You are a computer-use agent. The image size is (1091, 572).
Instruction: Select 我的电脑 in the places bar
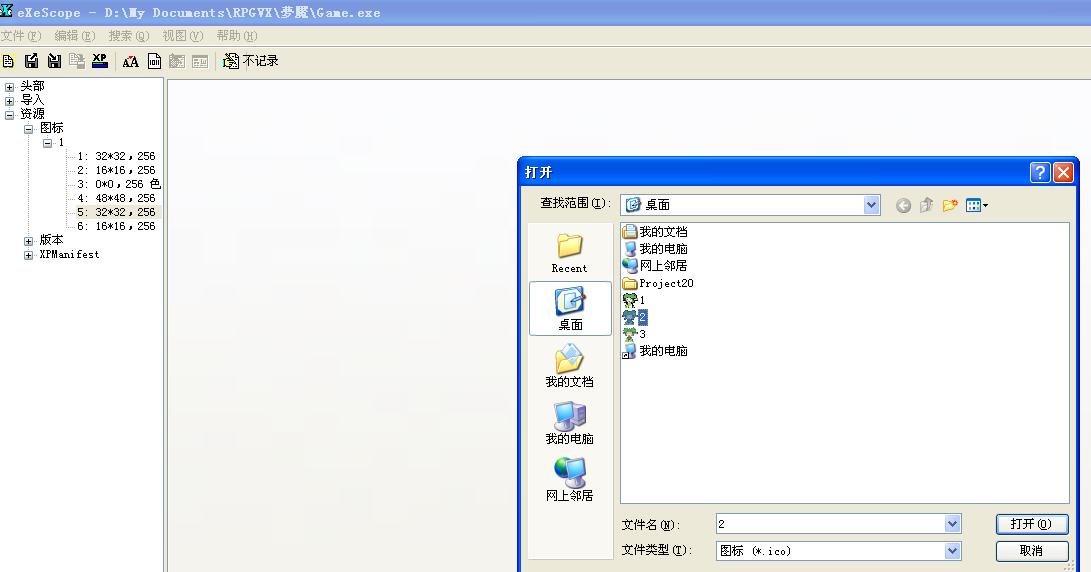(x=569, y=423)
